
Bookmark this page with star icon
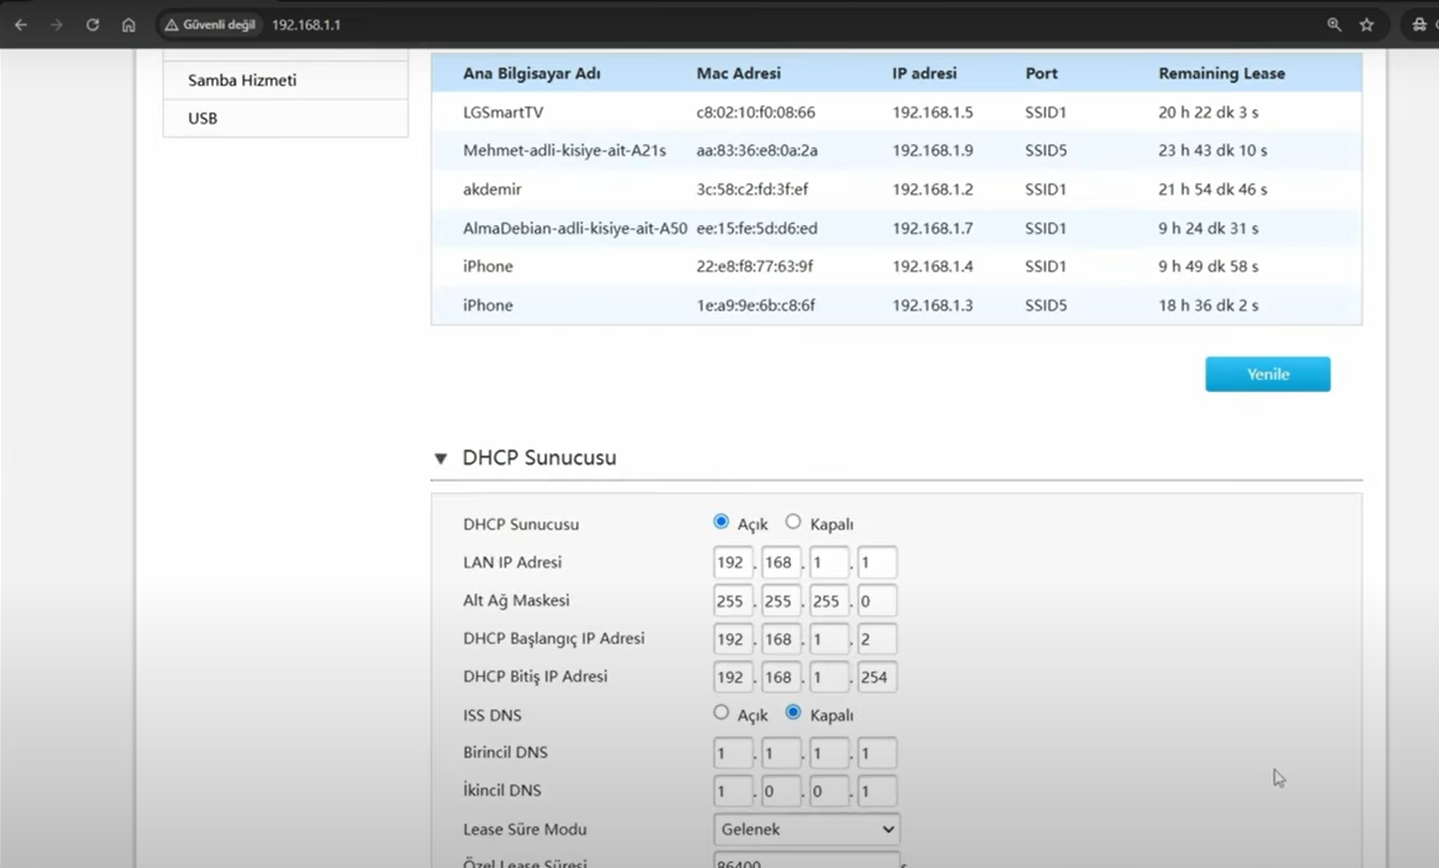(x=1367, y=25)
